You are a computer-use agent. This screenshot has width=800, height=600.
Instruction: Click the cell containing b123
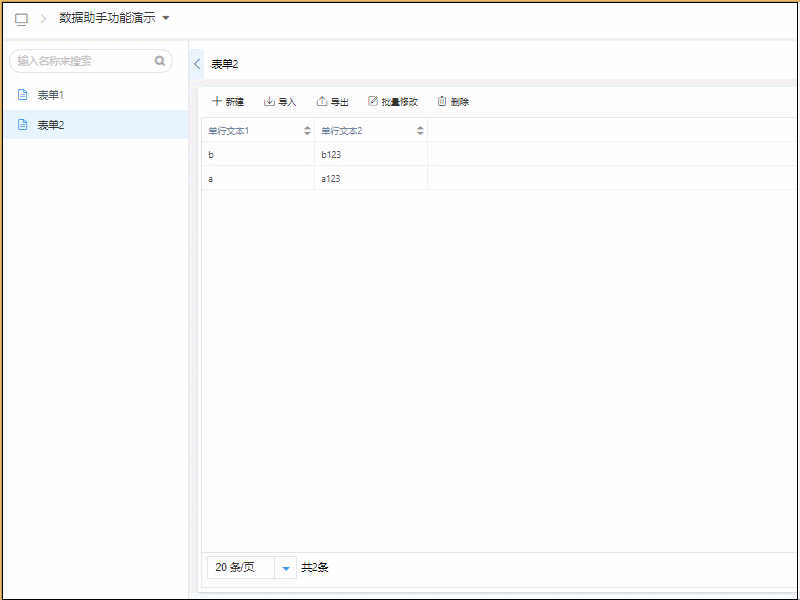(x=331, y=155)
